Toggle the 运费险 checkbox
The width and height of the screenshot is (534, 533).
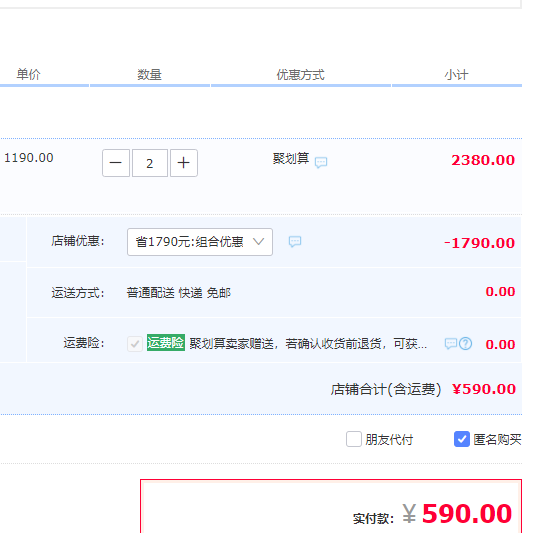click(135, 344)
